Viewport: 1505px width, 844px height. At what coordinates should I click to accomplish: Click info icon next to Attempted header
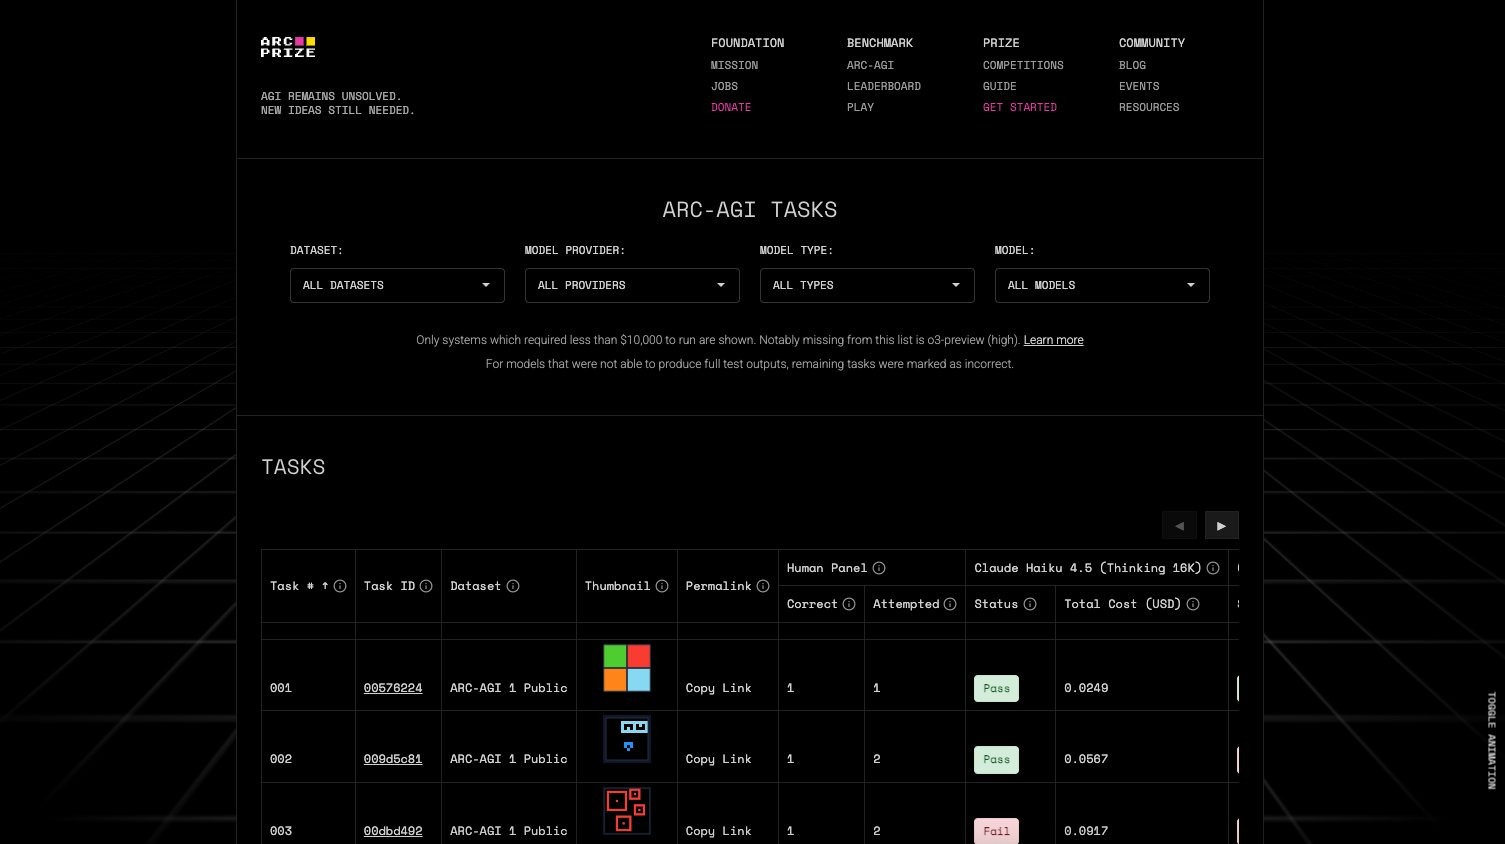[x=950, y=604]
